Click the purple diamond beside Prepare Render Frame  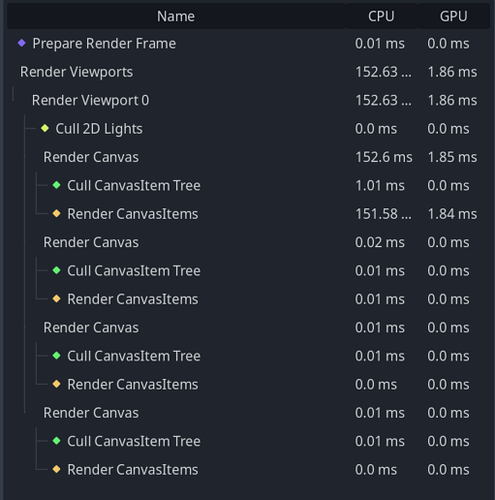(x=22, y=43)
